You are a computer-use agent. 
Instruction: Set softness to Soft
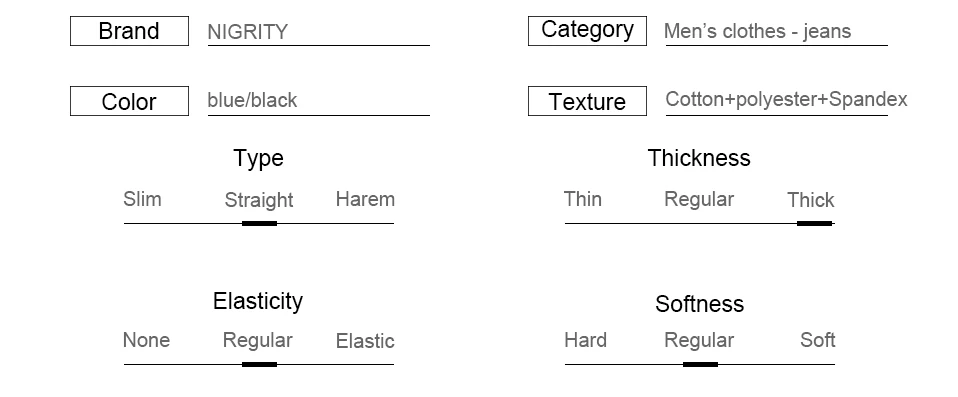pyautogui.click(x=817, y=340)
